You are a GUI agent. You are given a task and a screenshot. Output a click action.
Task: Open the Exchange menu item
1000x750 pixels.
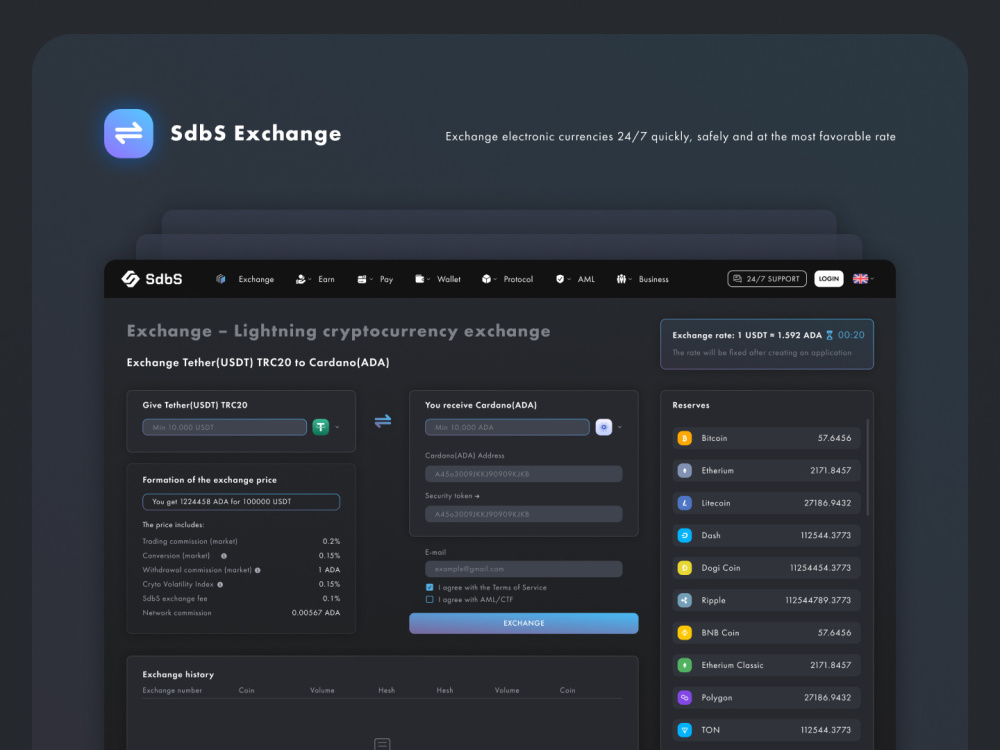(x=256, y=279)
